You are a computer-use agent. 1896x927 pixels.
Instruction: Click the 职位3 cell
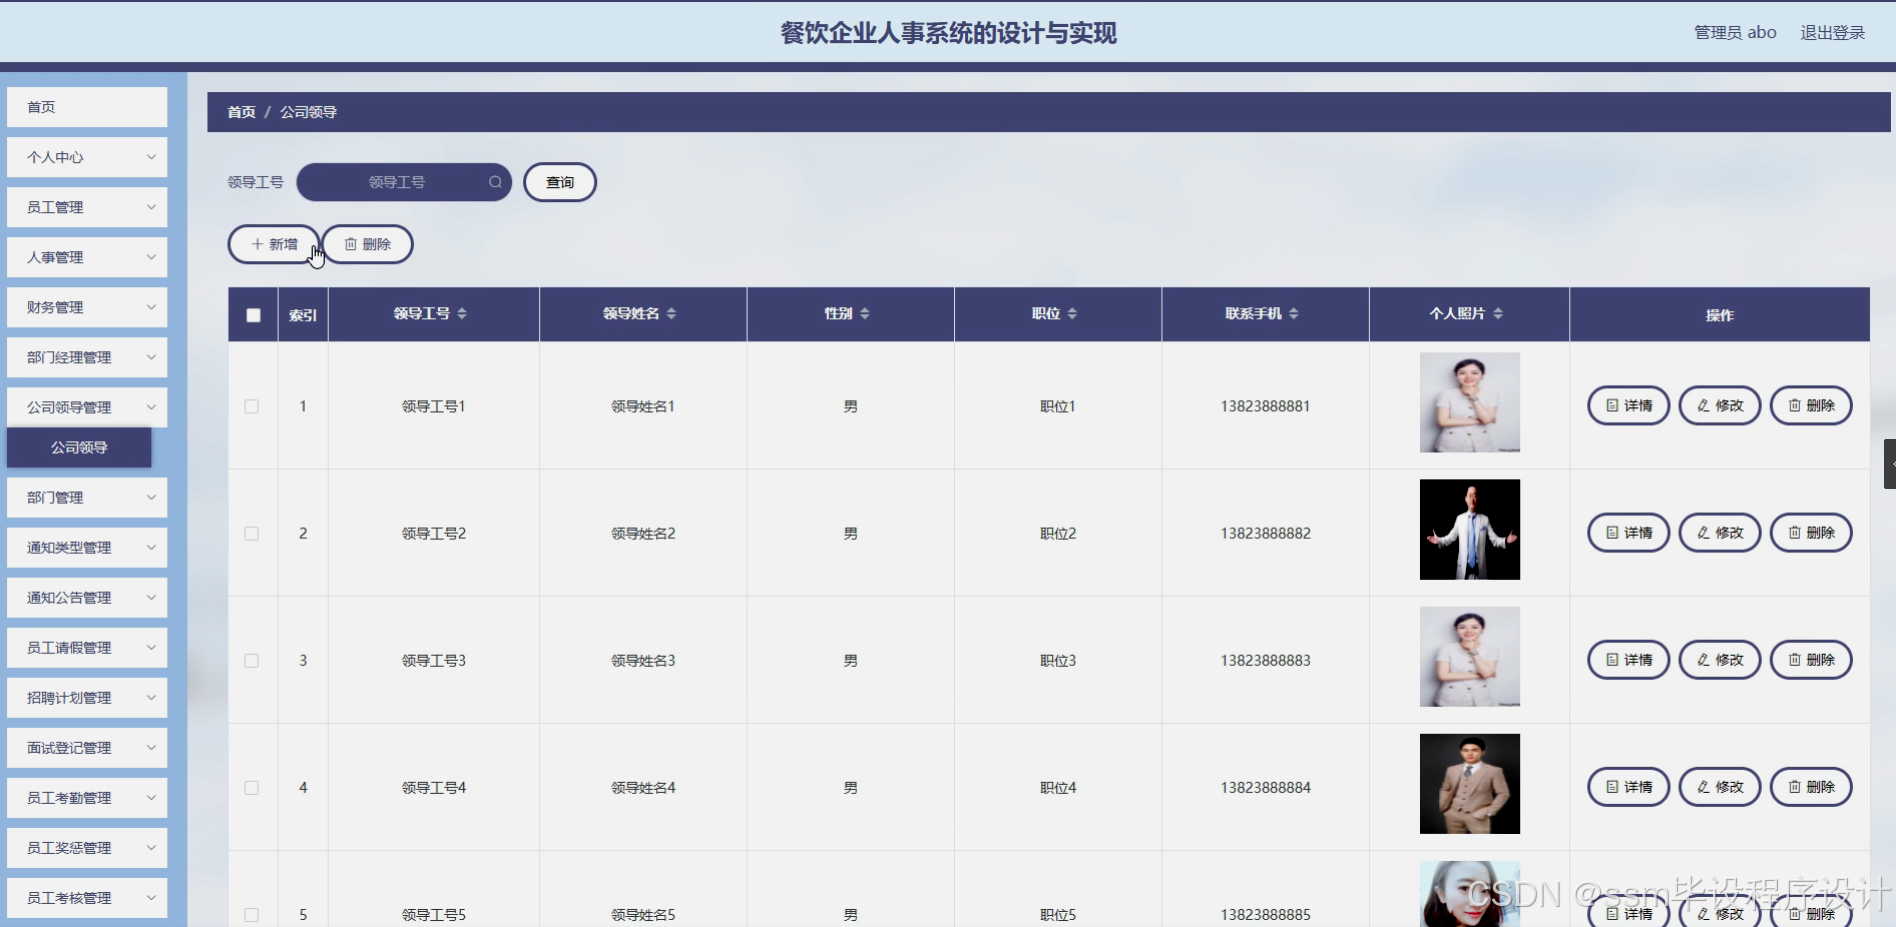1058,661
